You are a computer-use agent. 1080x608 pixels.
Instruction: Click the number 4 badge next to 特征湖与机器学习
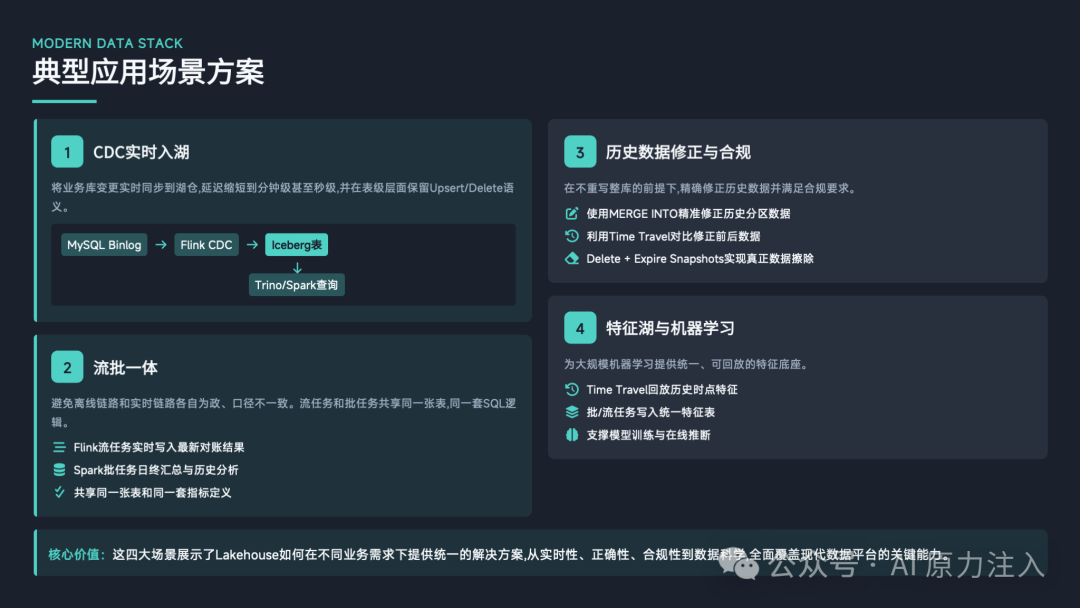(580, 328)
